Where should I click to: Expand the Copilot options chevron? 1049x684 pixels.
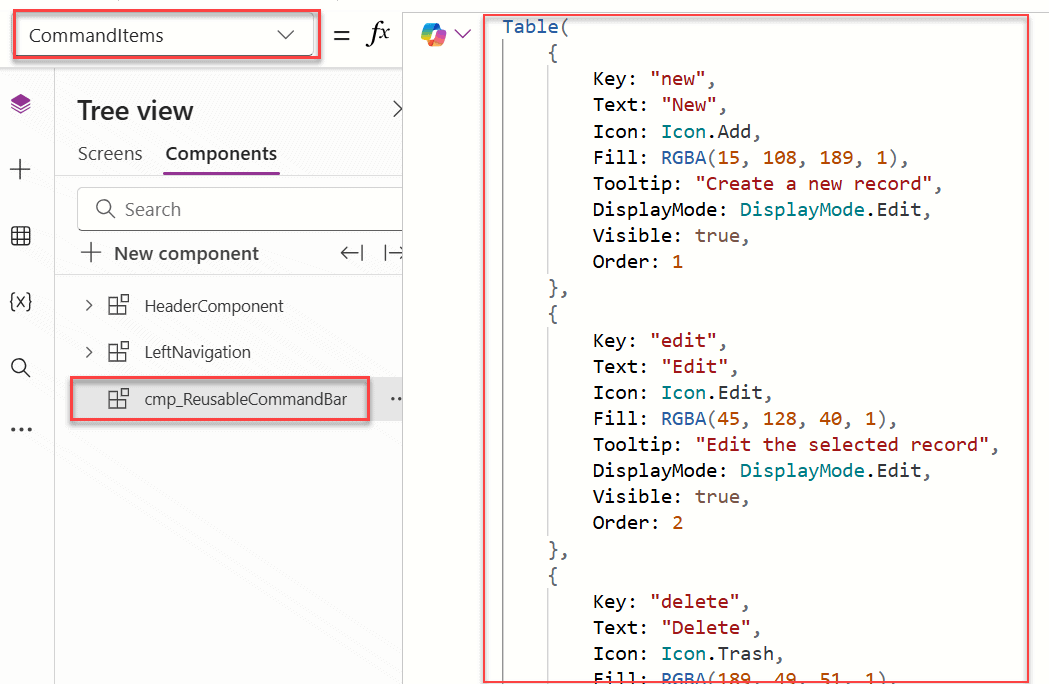point(463,33)
